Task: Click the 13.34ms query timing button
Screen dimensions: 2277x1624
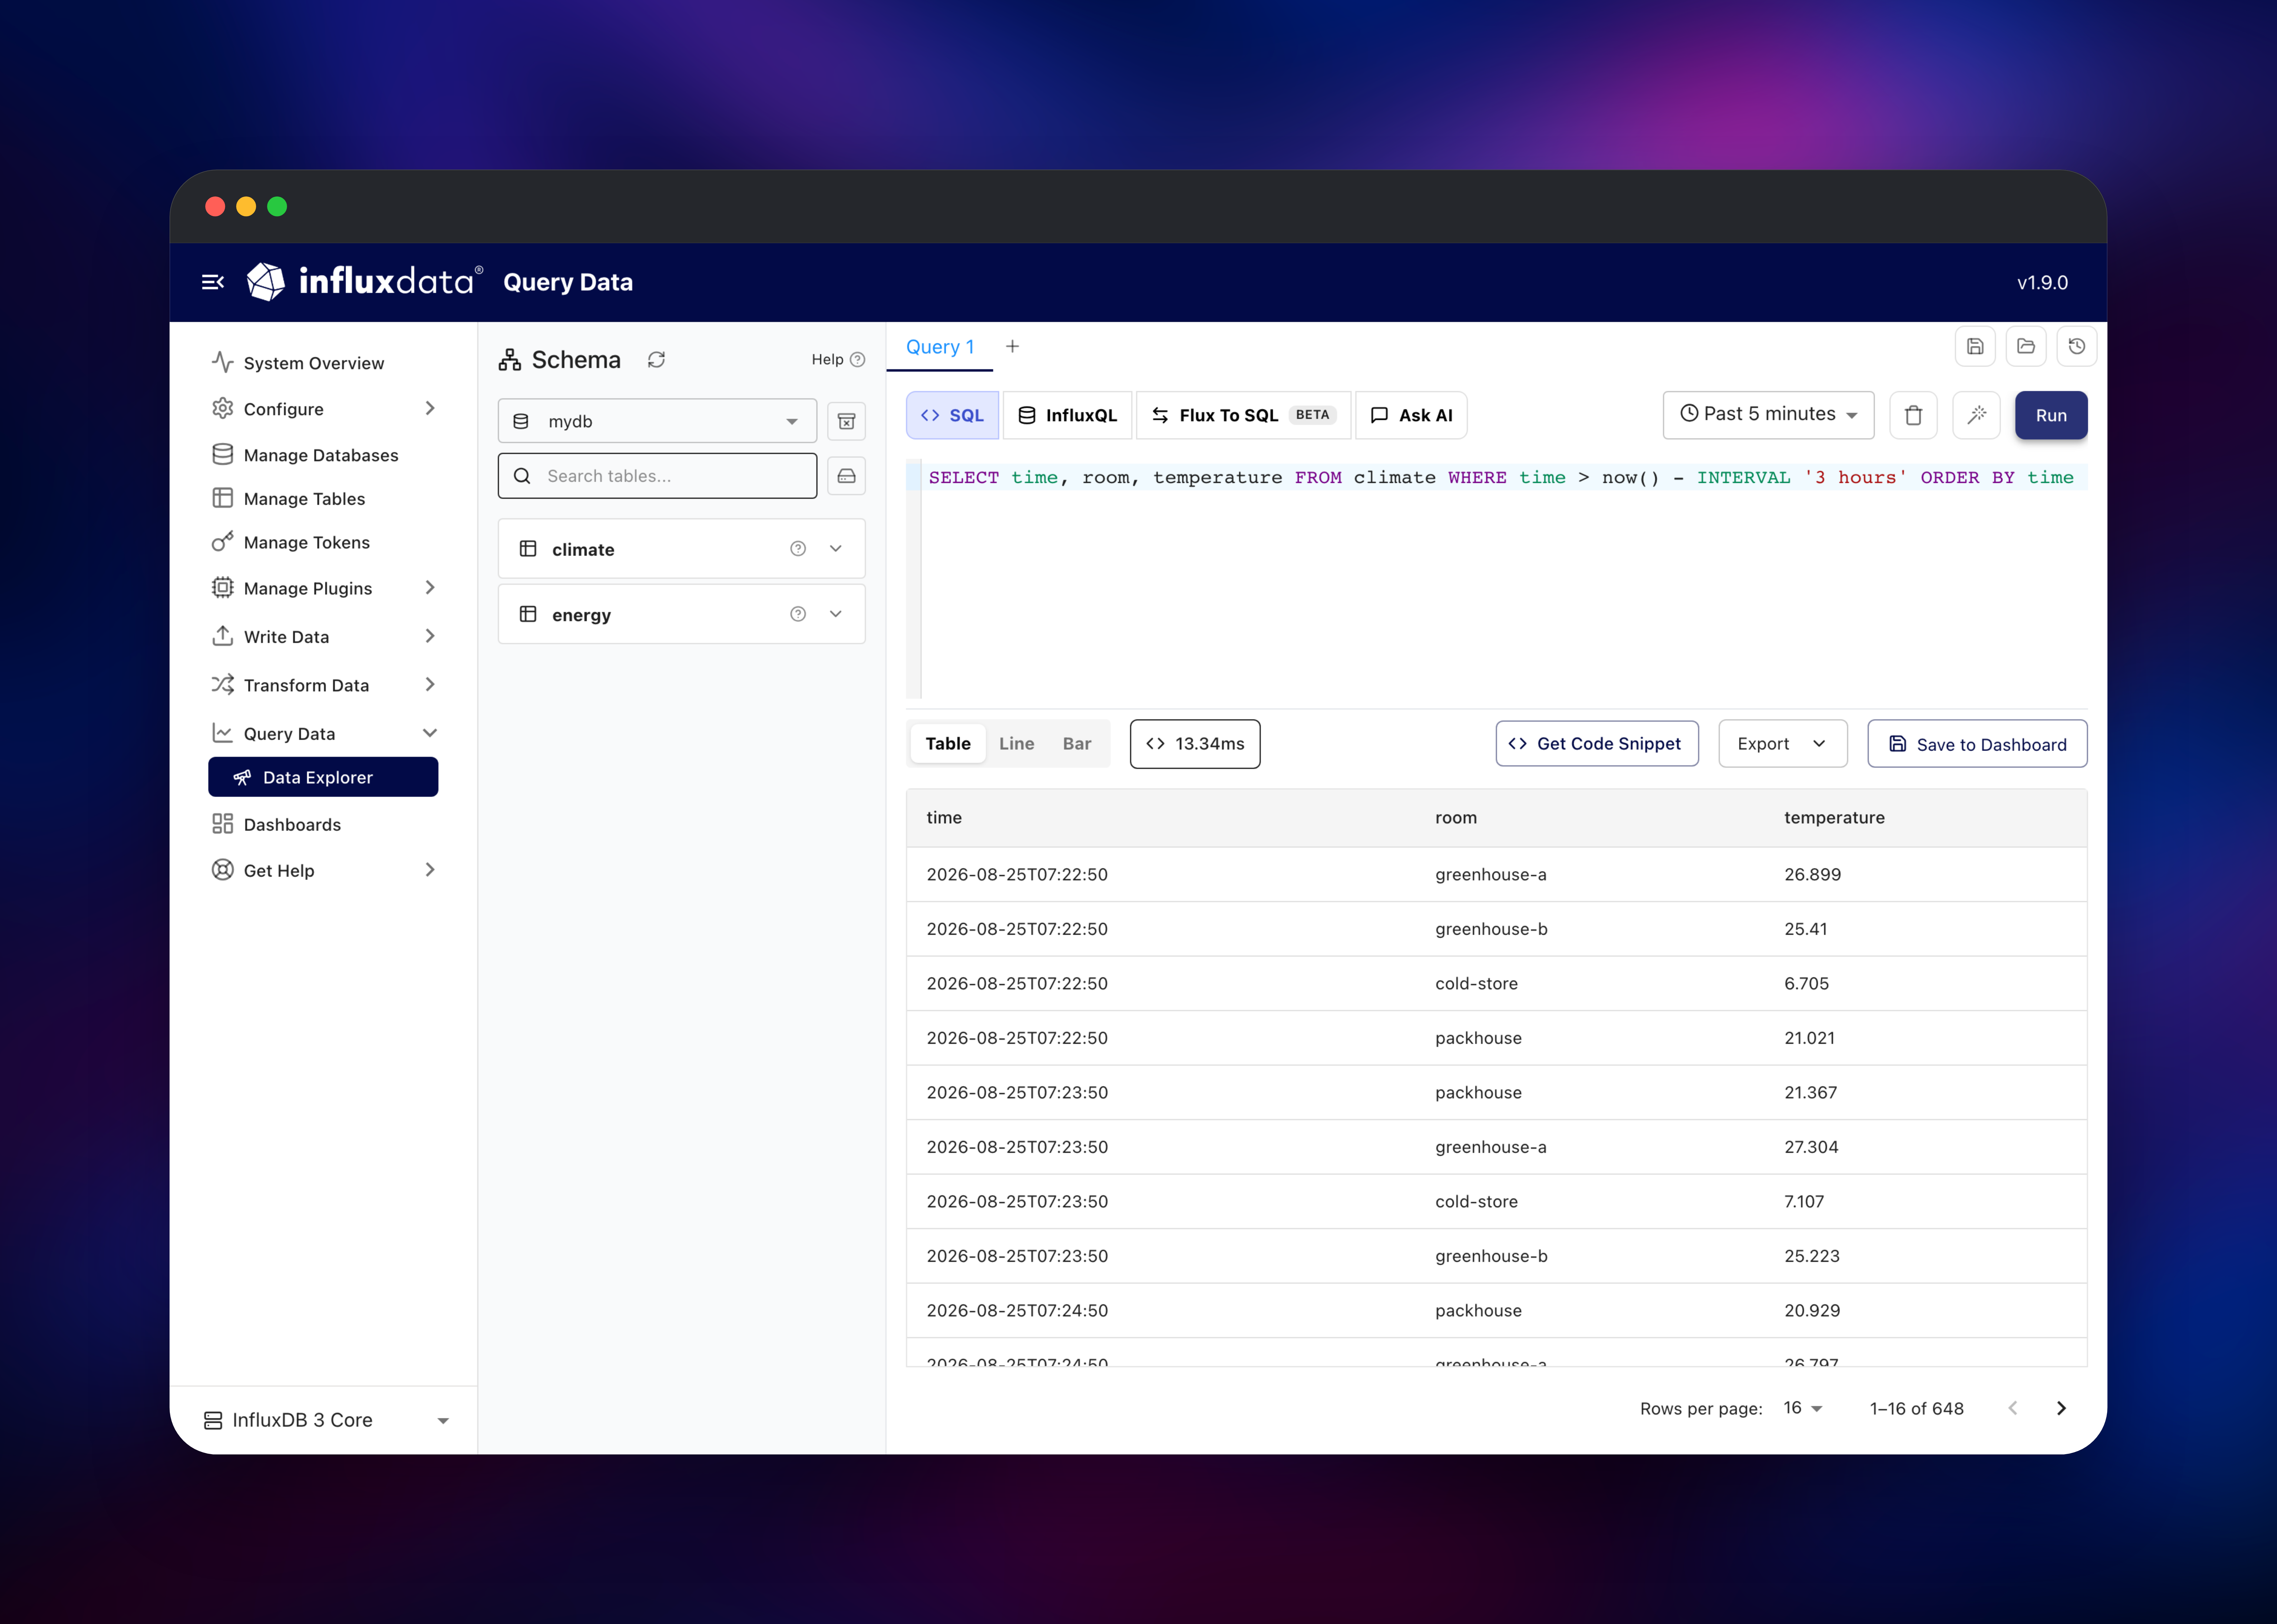Action: point(1195,744)
